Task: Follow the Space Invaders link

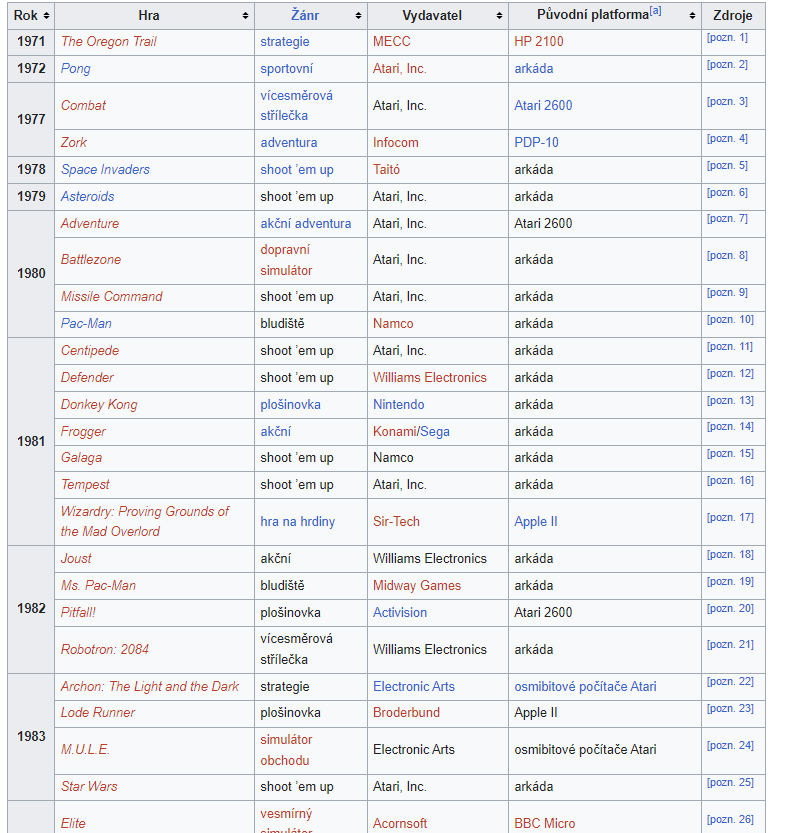Action: click(105, 169)
